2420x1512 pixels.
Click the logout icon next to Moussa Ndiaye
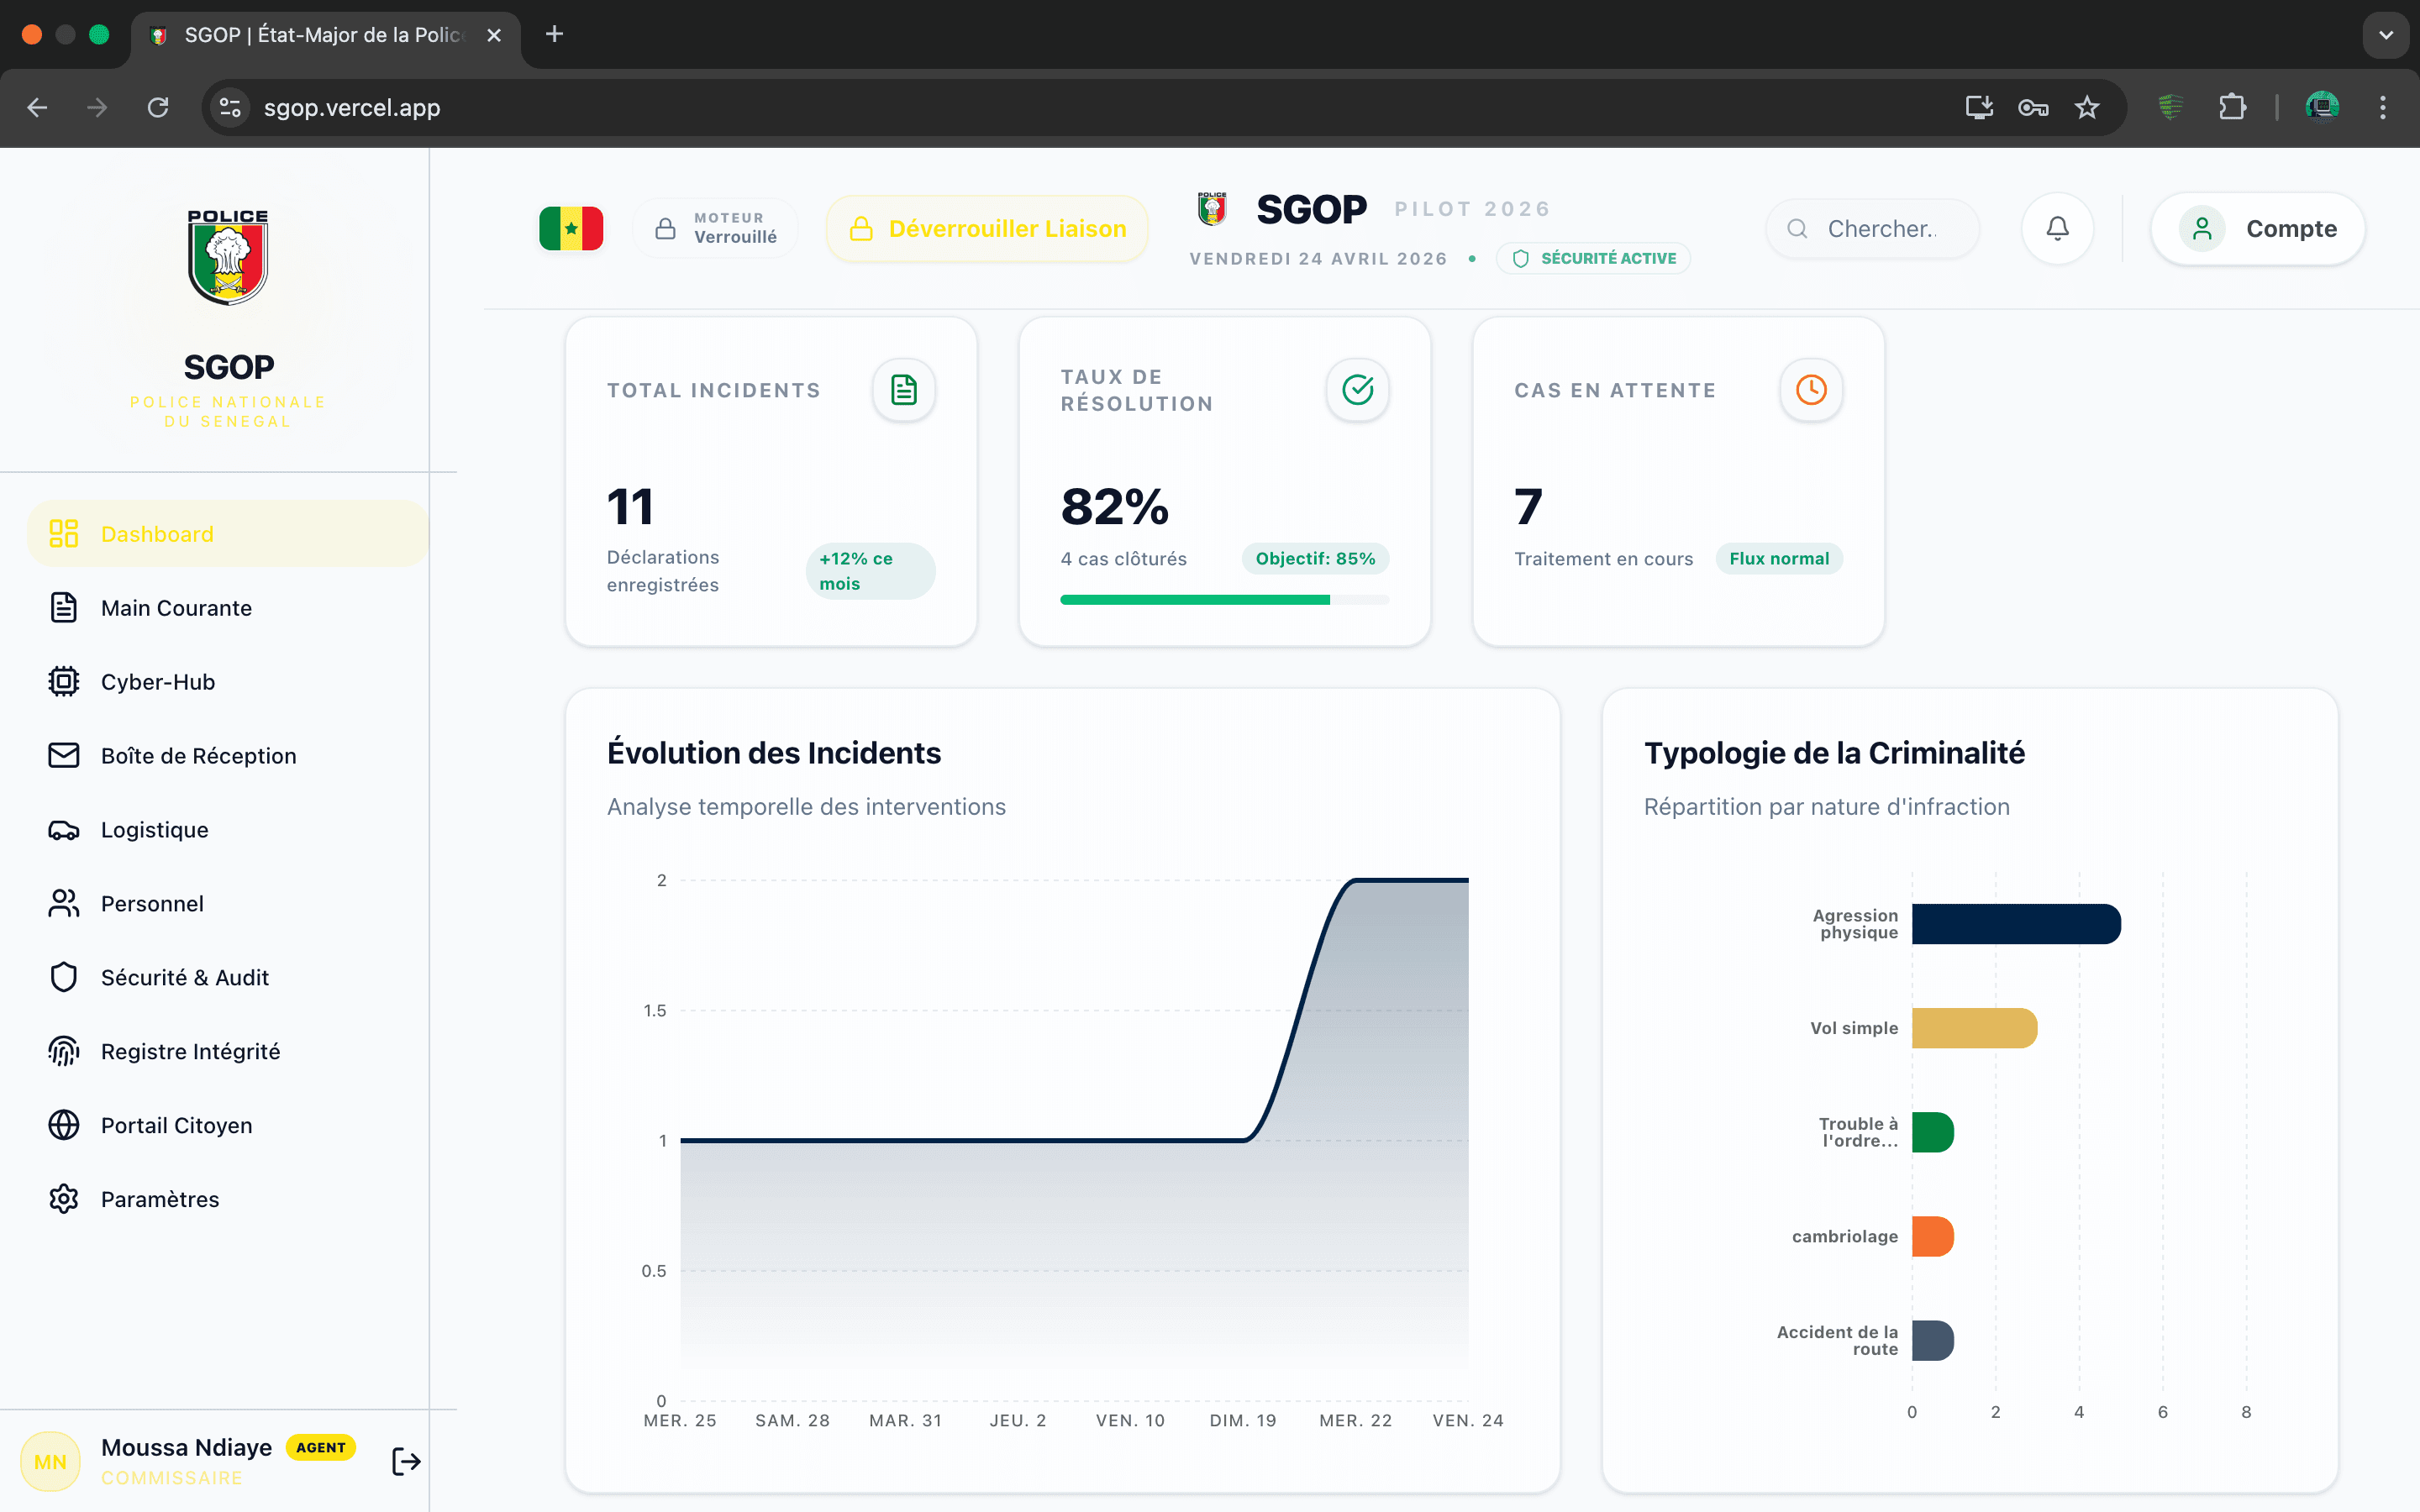click(x=406, y=1462)
